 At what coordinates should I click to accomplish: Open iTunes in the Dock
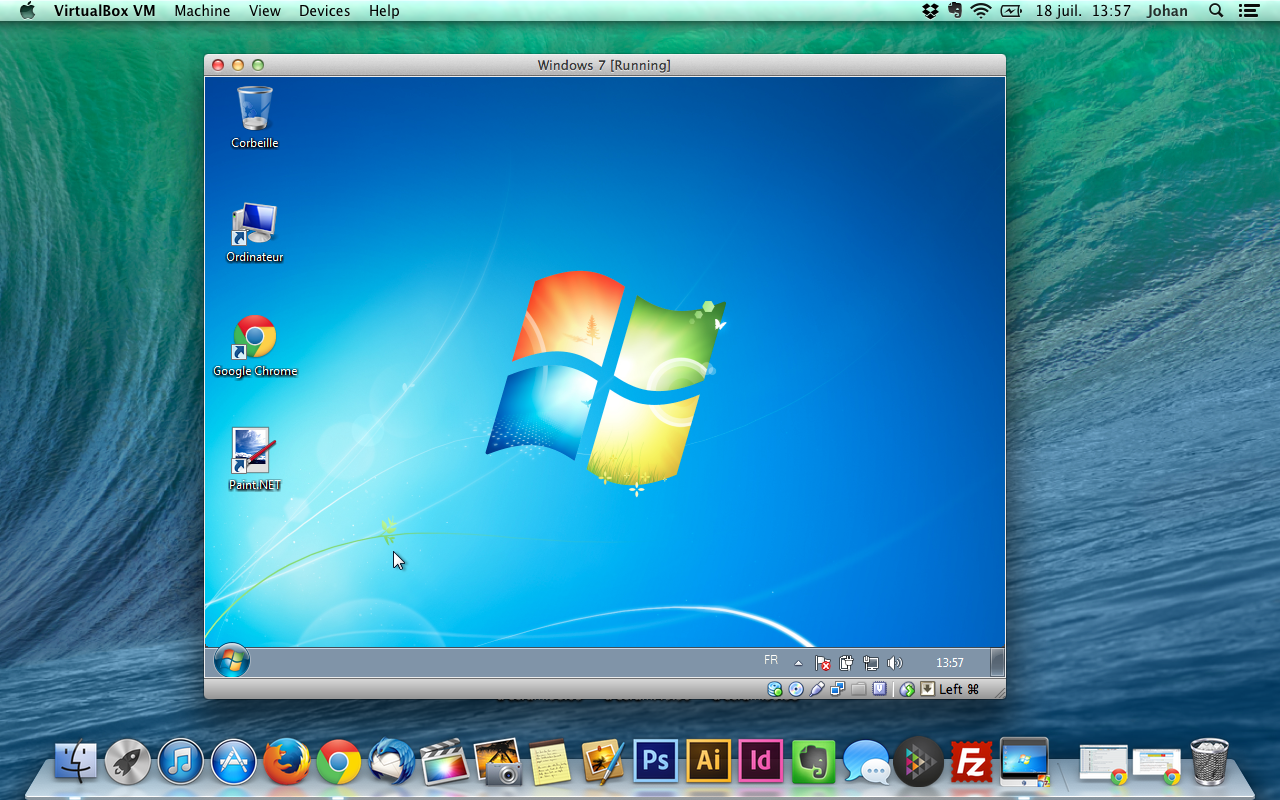click(x=181, y=763)
